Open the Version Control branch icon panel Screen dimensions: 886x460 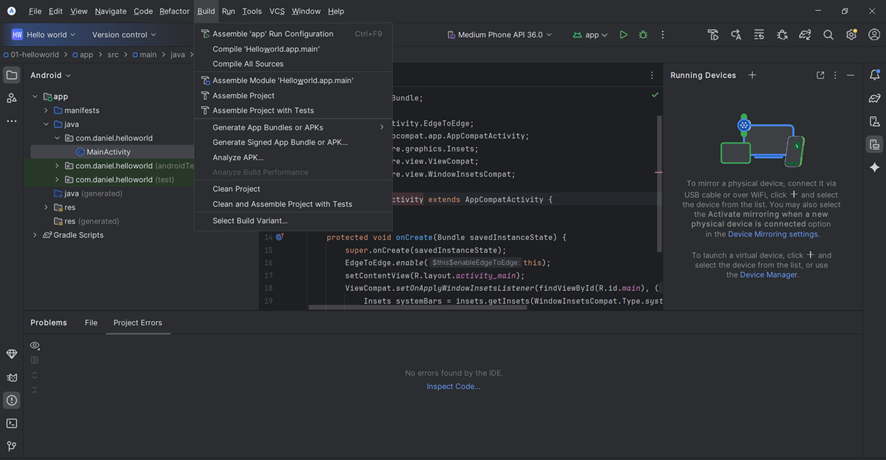click(x=12, y=446)
